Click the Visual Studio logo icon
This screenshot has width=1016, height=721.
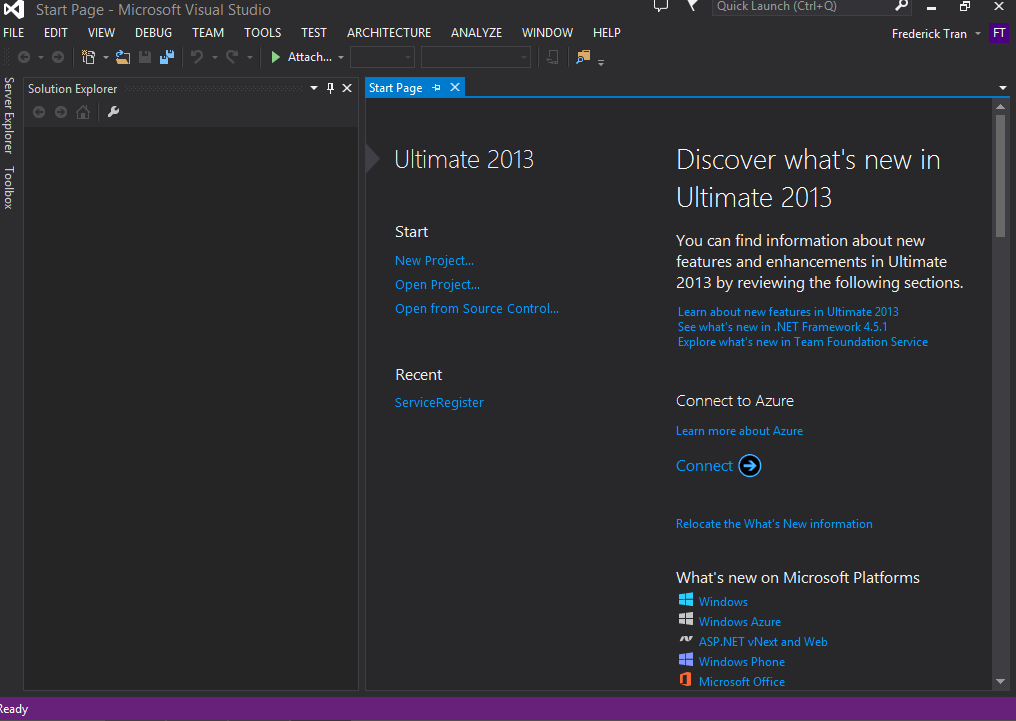coord(14,9)
